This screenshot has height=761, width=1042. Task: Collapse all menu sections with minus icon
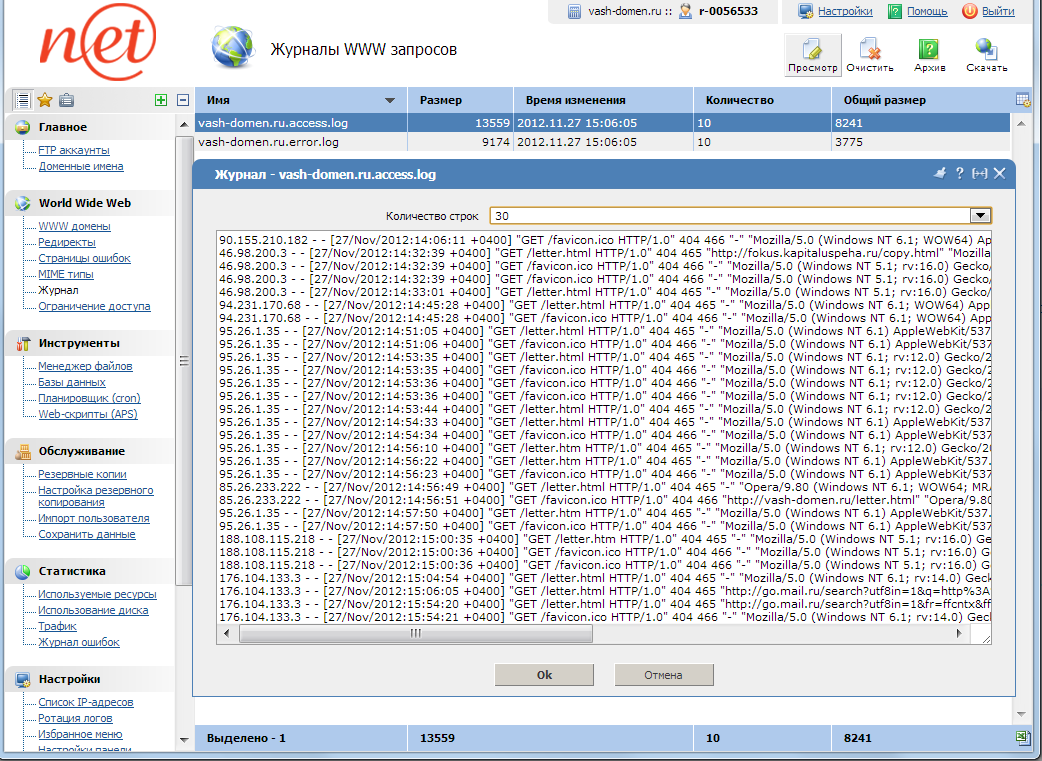pos(183,100)
